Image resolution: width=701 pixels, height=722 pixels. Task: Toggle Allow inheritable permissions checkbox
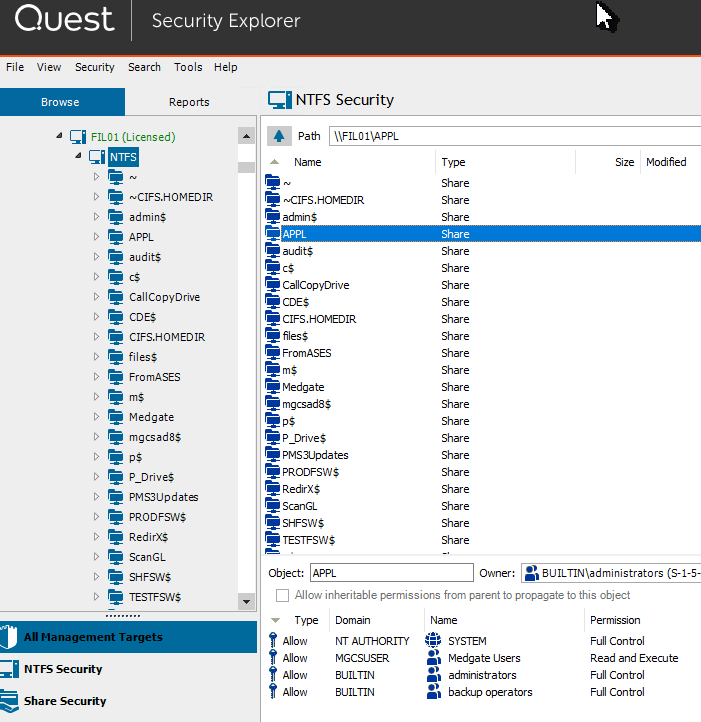pyautogui.click(x=282, y=595)
